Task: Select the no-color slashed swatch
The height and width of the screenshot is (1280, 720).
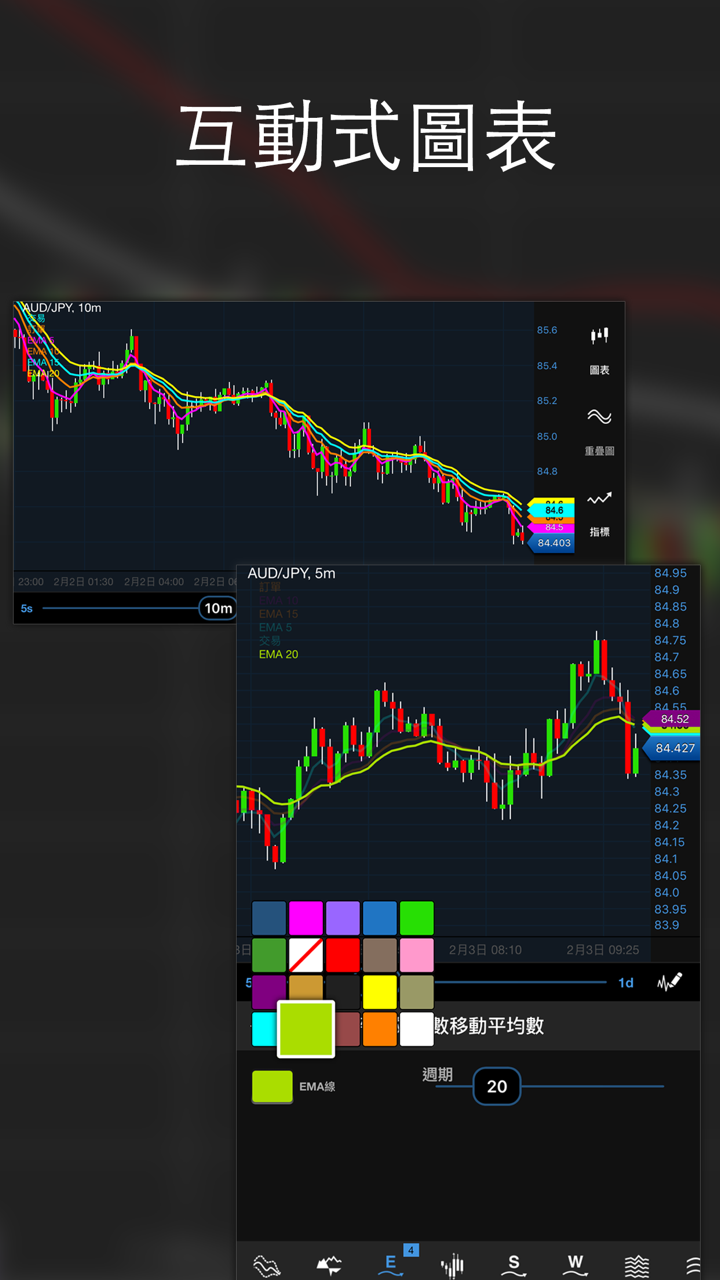Action: coord(306,955)
